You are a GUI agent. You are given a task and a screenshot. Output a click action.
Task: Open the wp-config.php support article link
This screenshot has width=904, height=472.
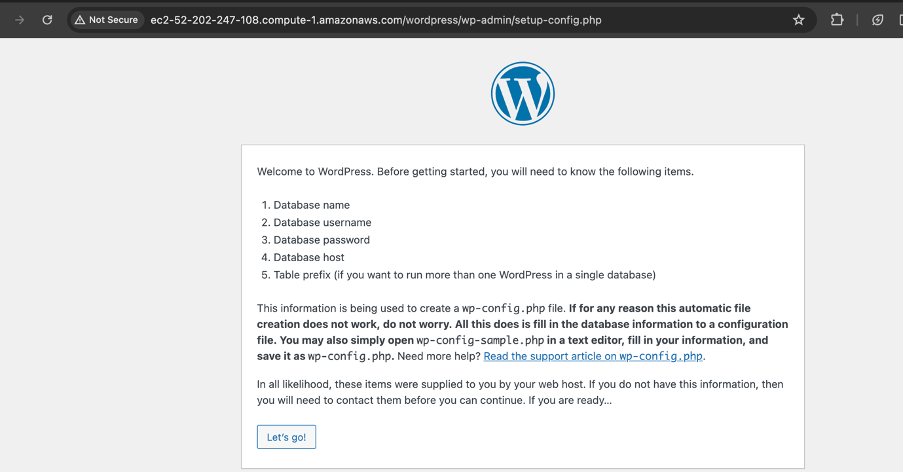tap(594, 356)
